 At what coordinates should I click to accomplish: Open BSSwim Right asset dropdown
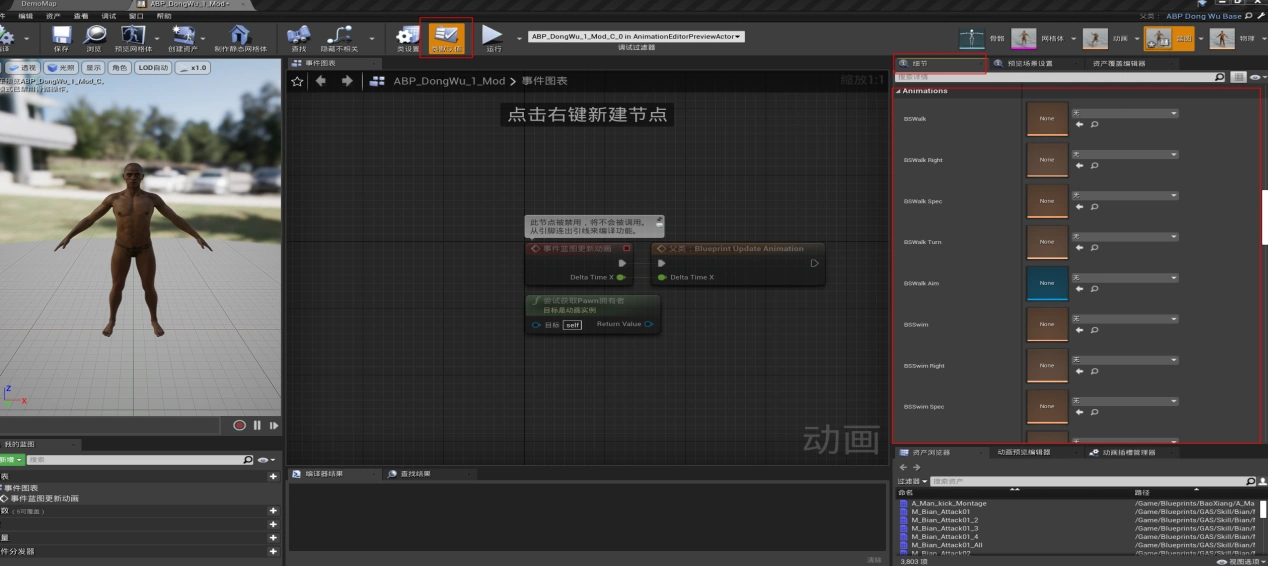[x=1125, y=361]
